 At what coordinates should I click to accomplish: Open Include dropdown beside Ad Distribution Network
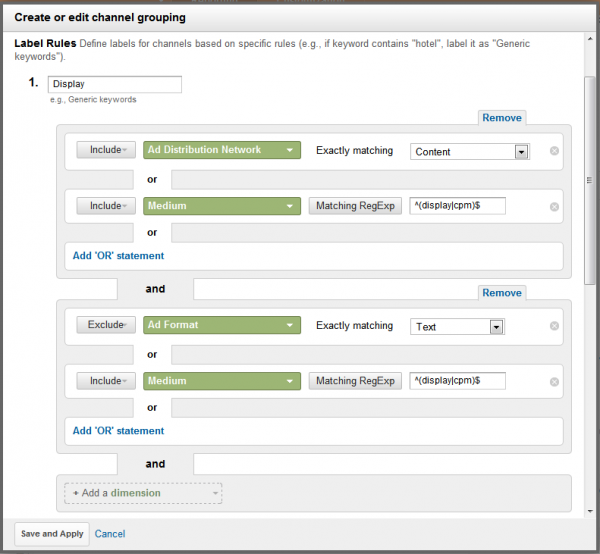[106, 151]
